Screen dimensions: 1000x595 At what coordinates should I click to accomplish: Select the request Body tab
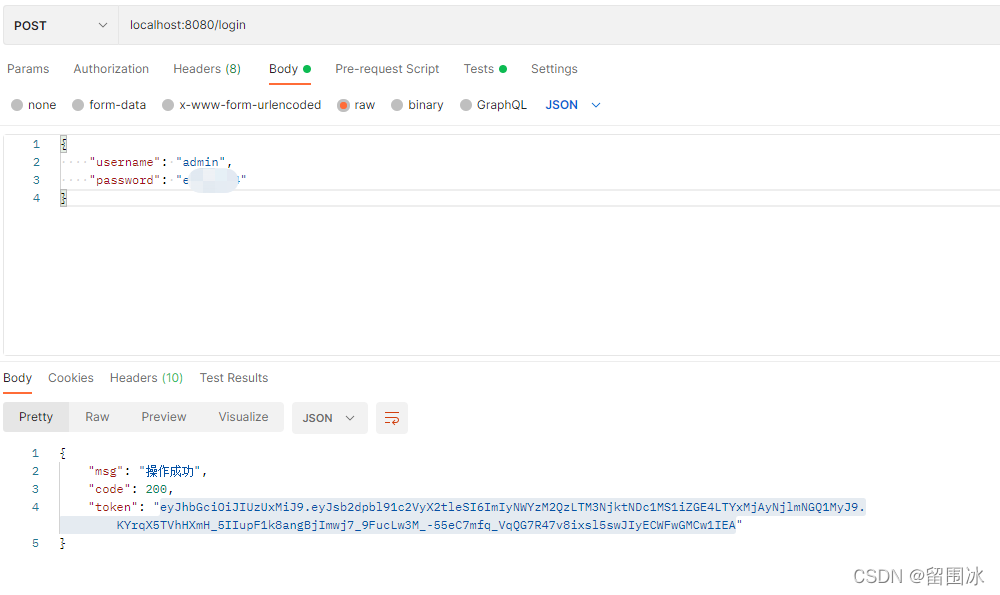290,69
